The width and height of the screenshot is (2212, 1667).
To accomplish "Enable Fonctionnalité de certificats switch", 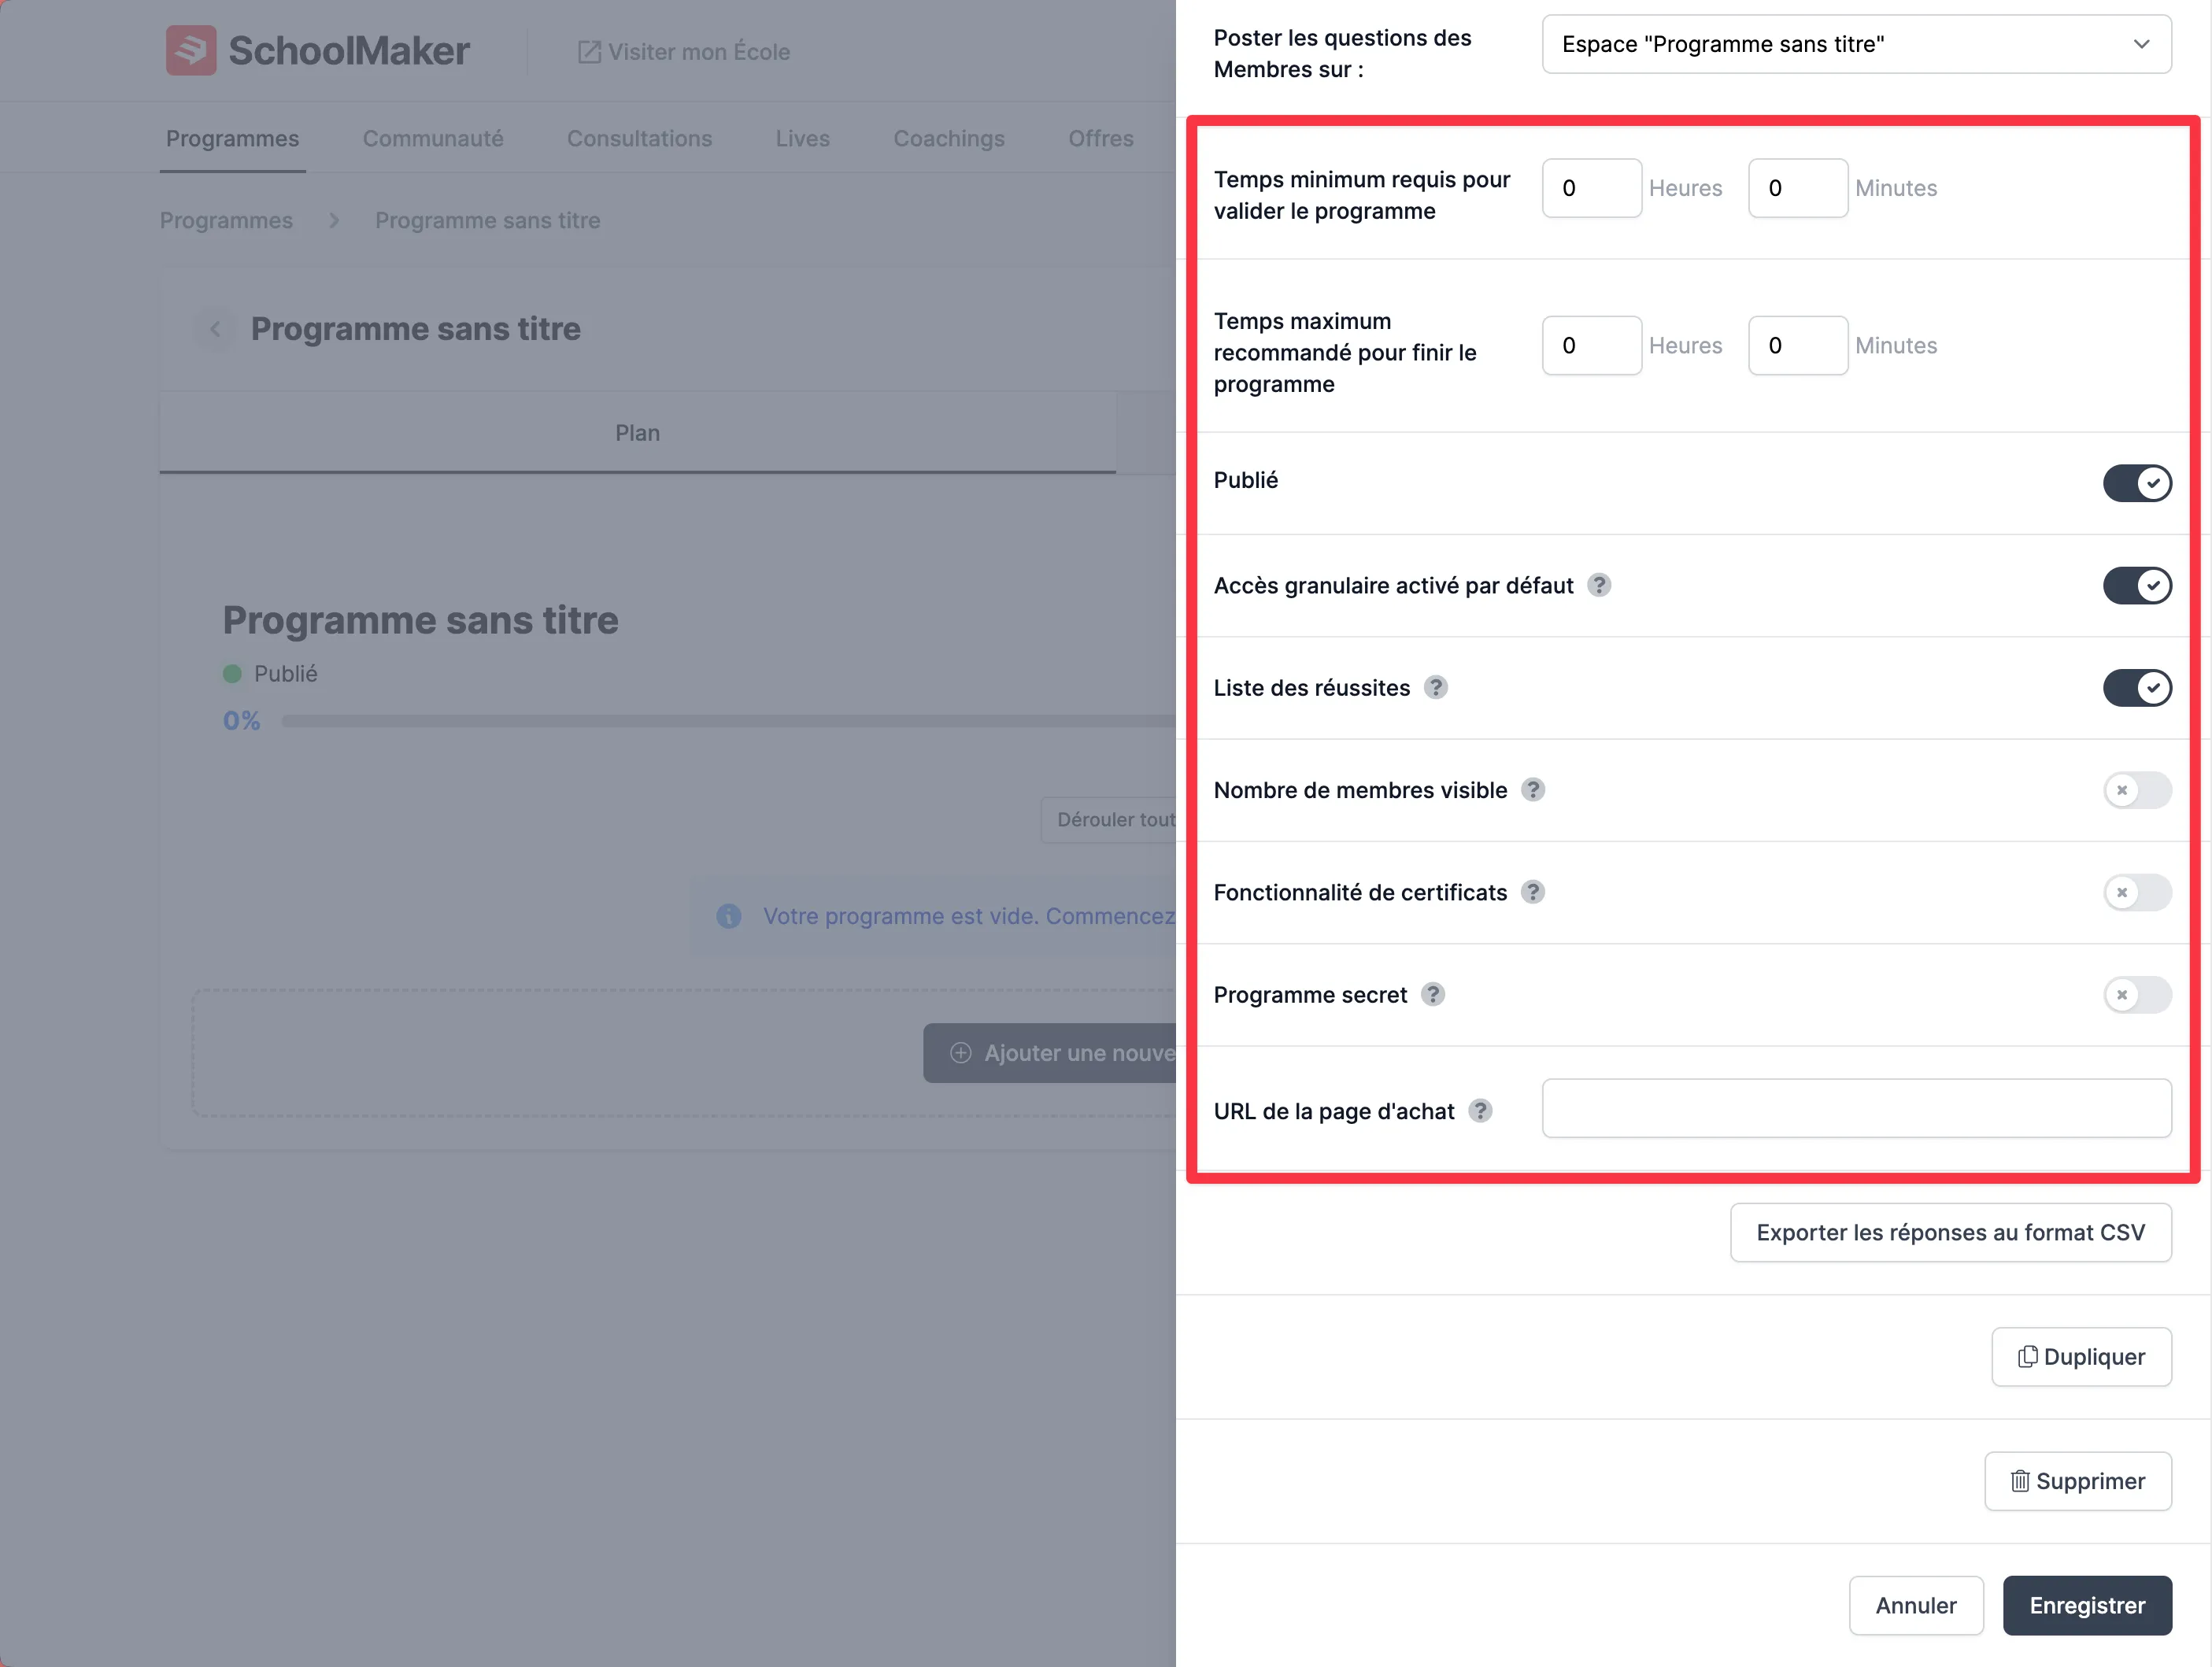I will [x=2137, y=892].
